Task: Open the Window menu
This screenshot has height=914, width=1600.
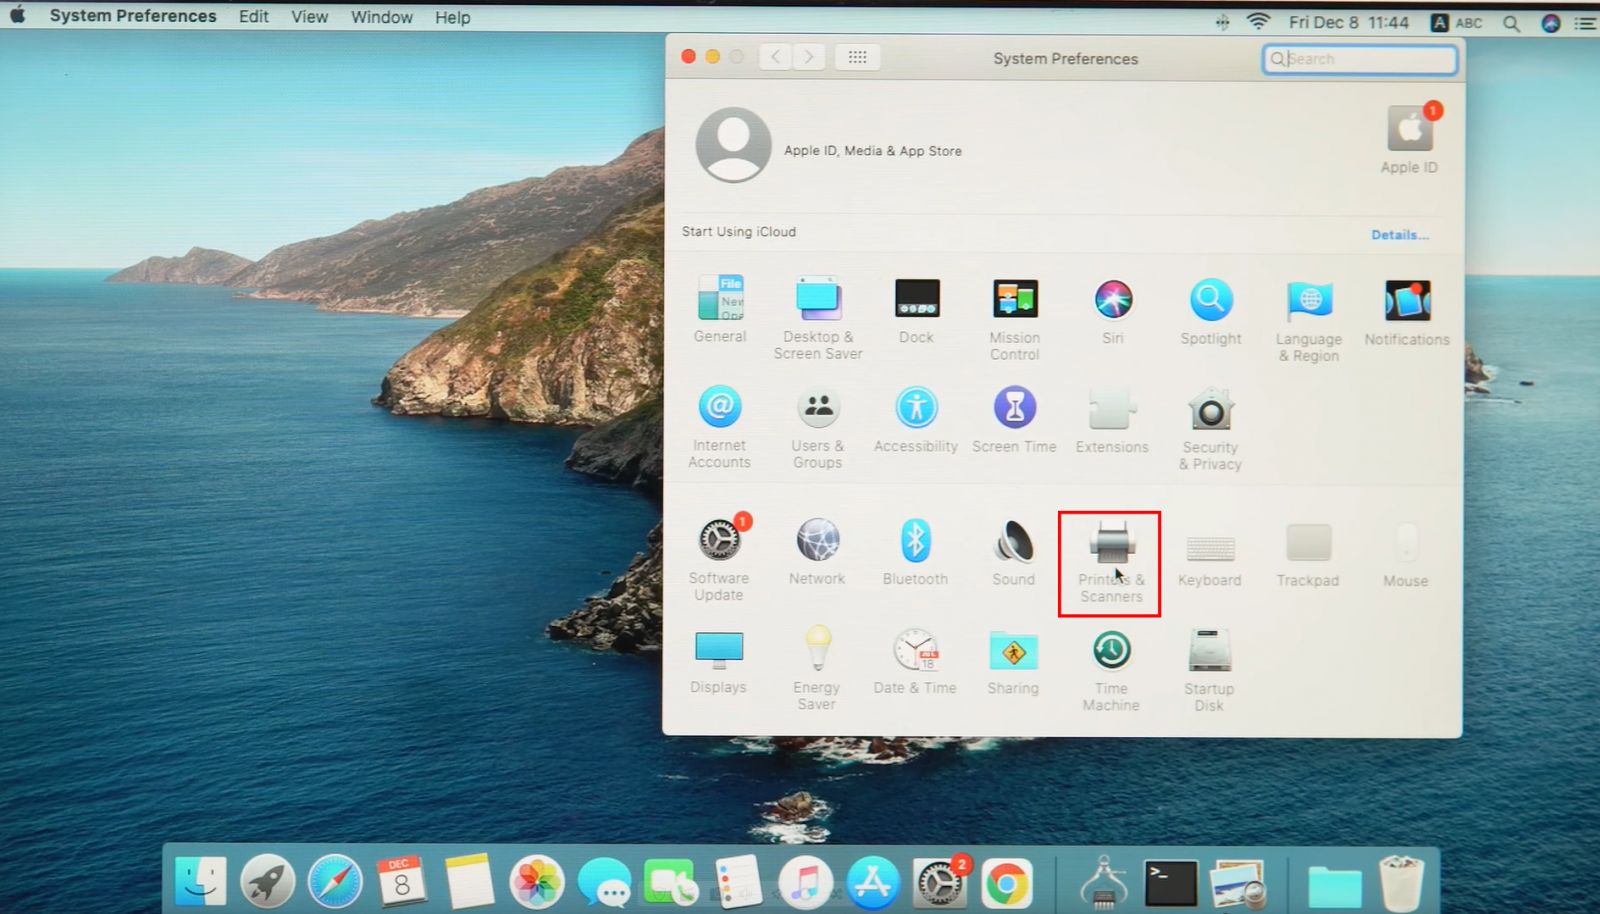Action: pos(382,17)
